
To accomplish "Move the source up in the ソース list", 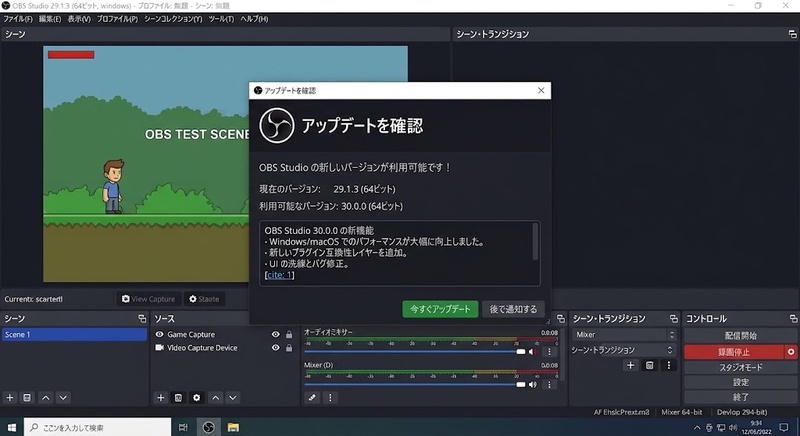I will click(216, 398).
